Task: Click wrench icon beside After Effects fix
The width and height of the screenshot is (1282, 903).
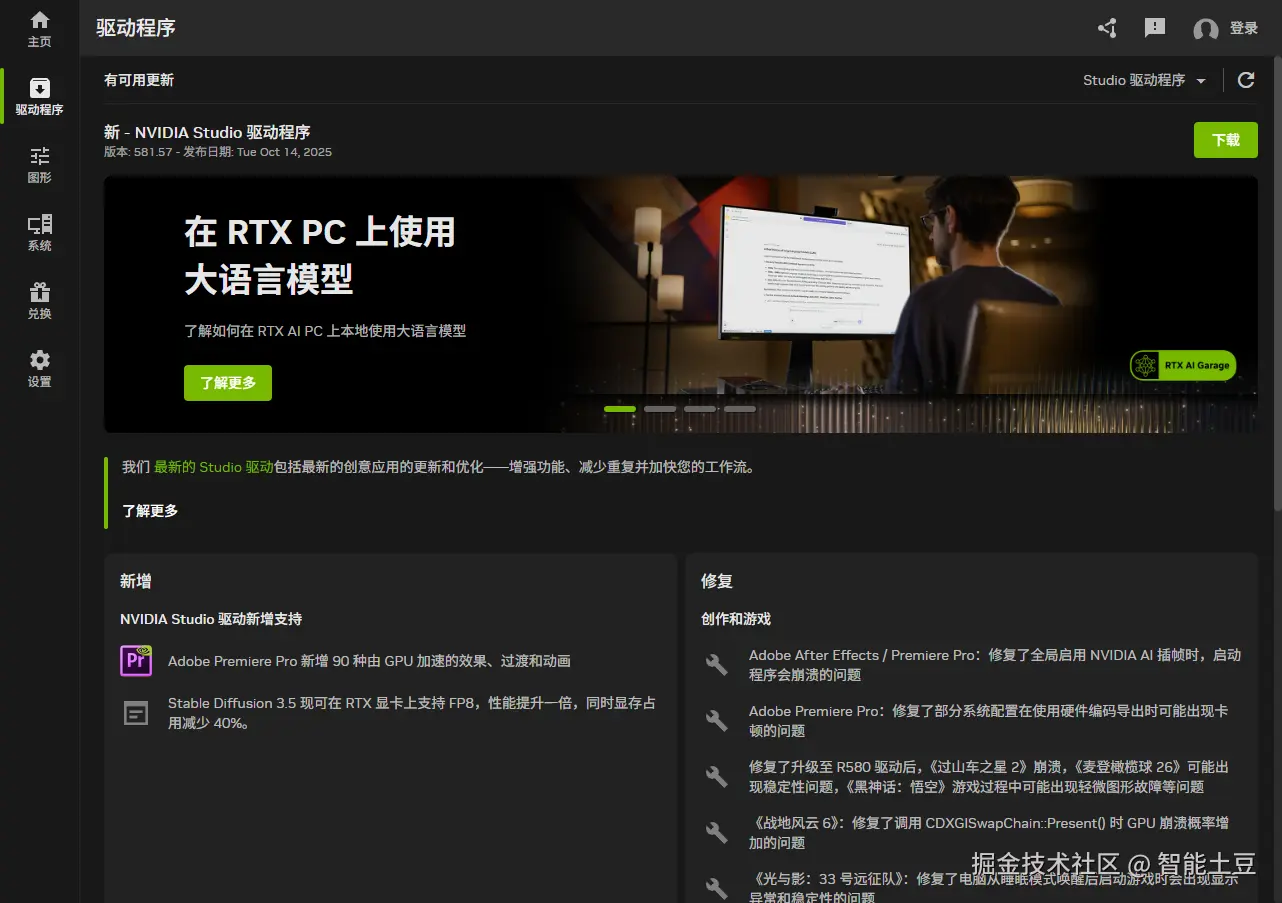Action: pyautogui.click(x=717, y=665)
